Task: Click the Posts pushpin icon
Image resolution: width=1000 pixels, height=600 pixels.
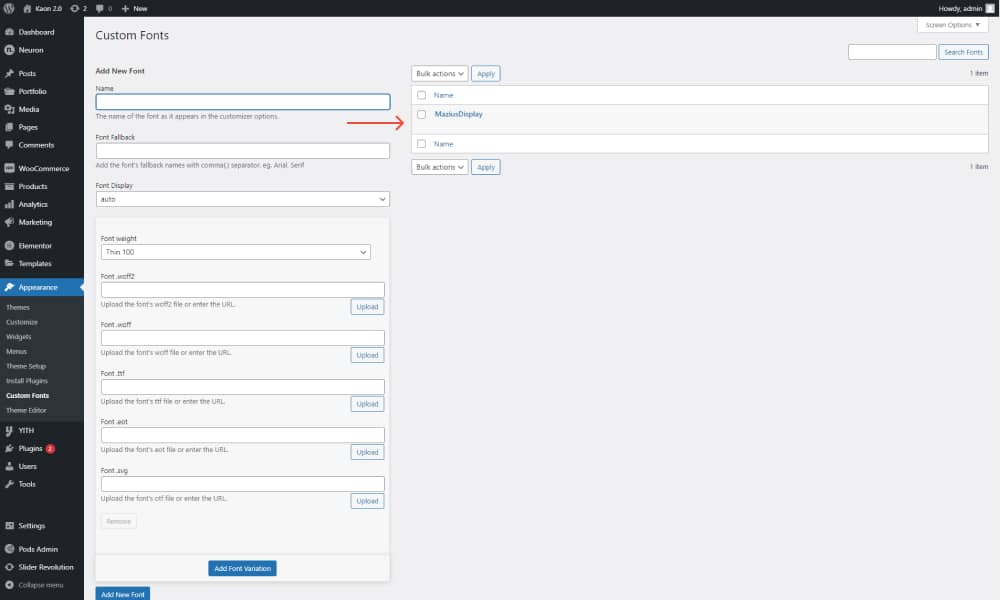Action: coord(9,73)
